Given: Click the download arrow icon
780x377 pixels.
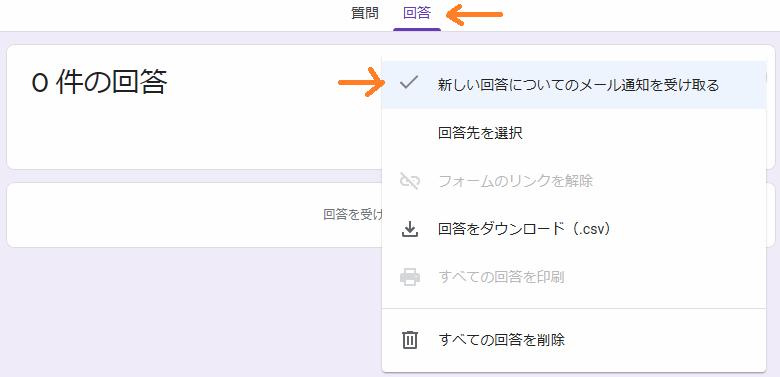Looking at the screenshot, I should [x=410, y=229].
